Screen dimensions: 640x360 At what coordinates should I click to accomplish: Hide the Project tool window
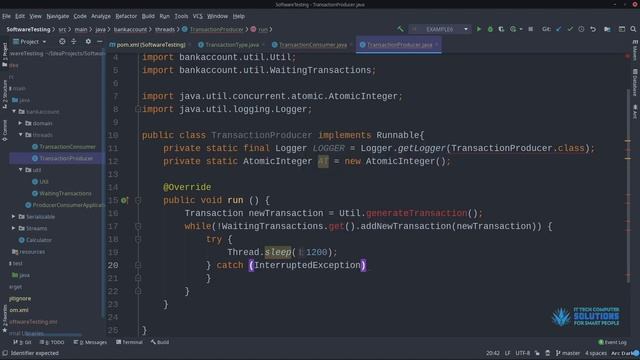(x=100, y=42)
